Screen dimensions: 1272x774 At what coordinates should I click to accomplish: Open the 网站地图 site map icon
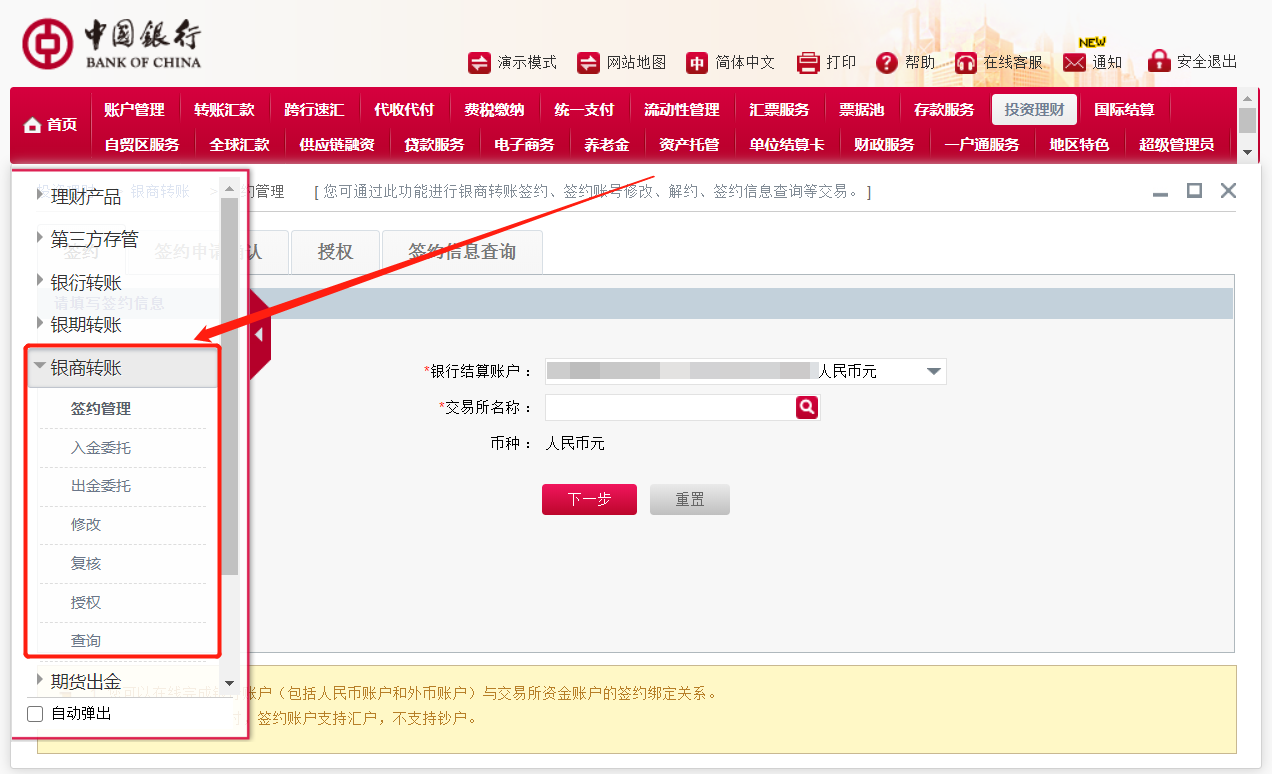tap(588, 62)
